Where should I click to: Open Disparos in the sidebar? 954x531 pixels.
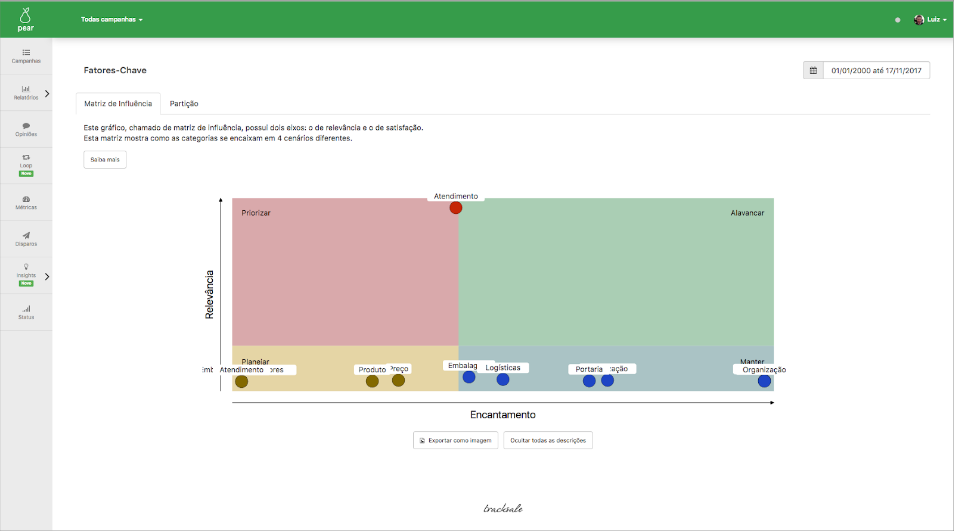[26, 239]
